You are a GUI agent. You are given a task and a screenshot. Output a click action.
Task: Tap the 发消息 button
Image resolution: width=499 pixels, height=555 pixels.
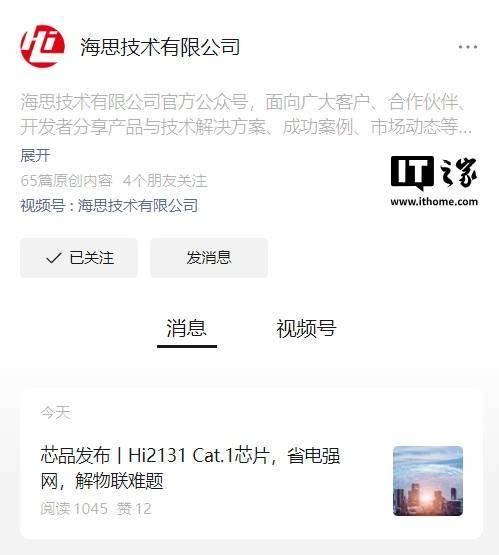click(209, 258)
